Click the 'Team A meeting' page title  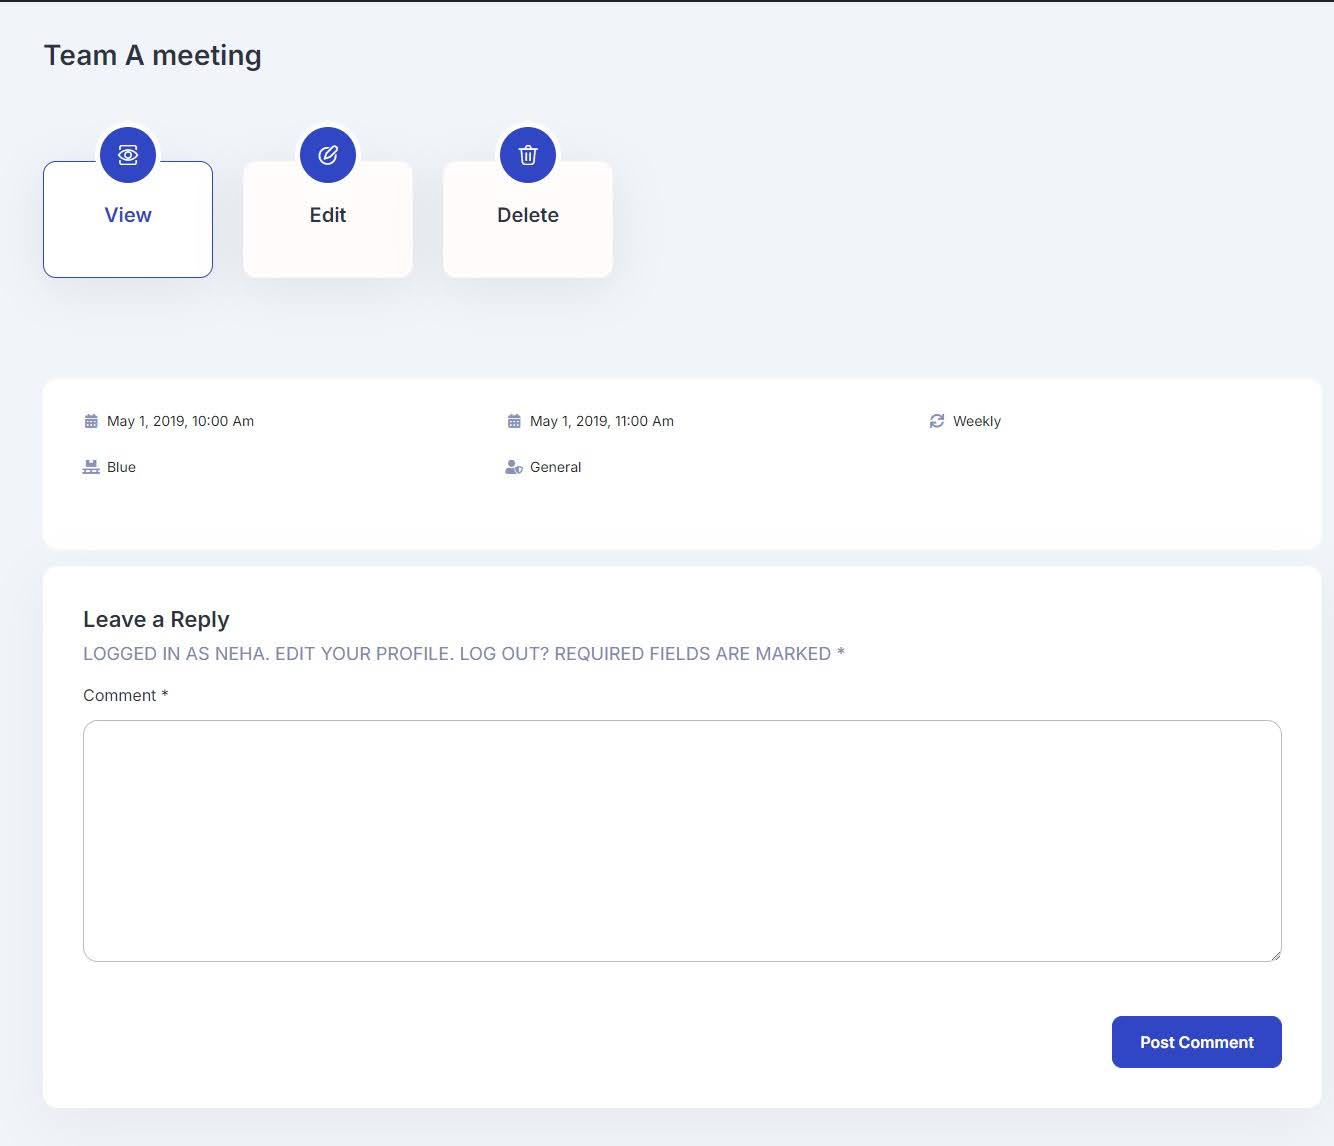point(153,56)
